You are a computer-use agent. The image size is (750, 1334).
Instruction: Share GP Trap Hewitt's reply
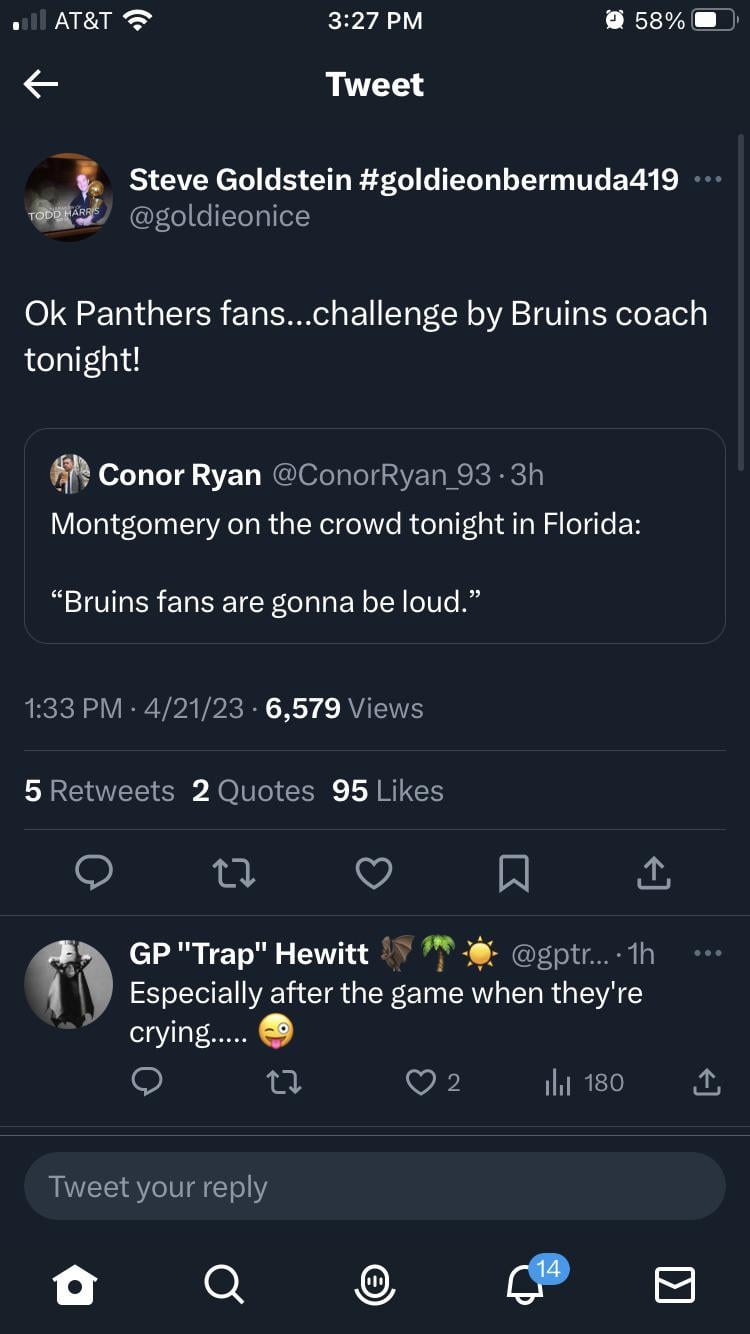click(x=706, y=1082)
